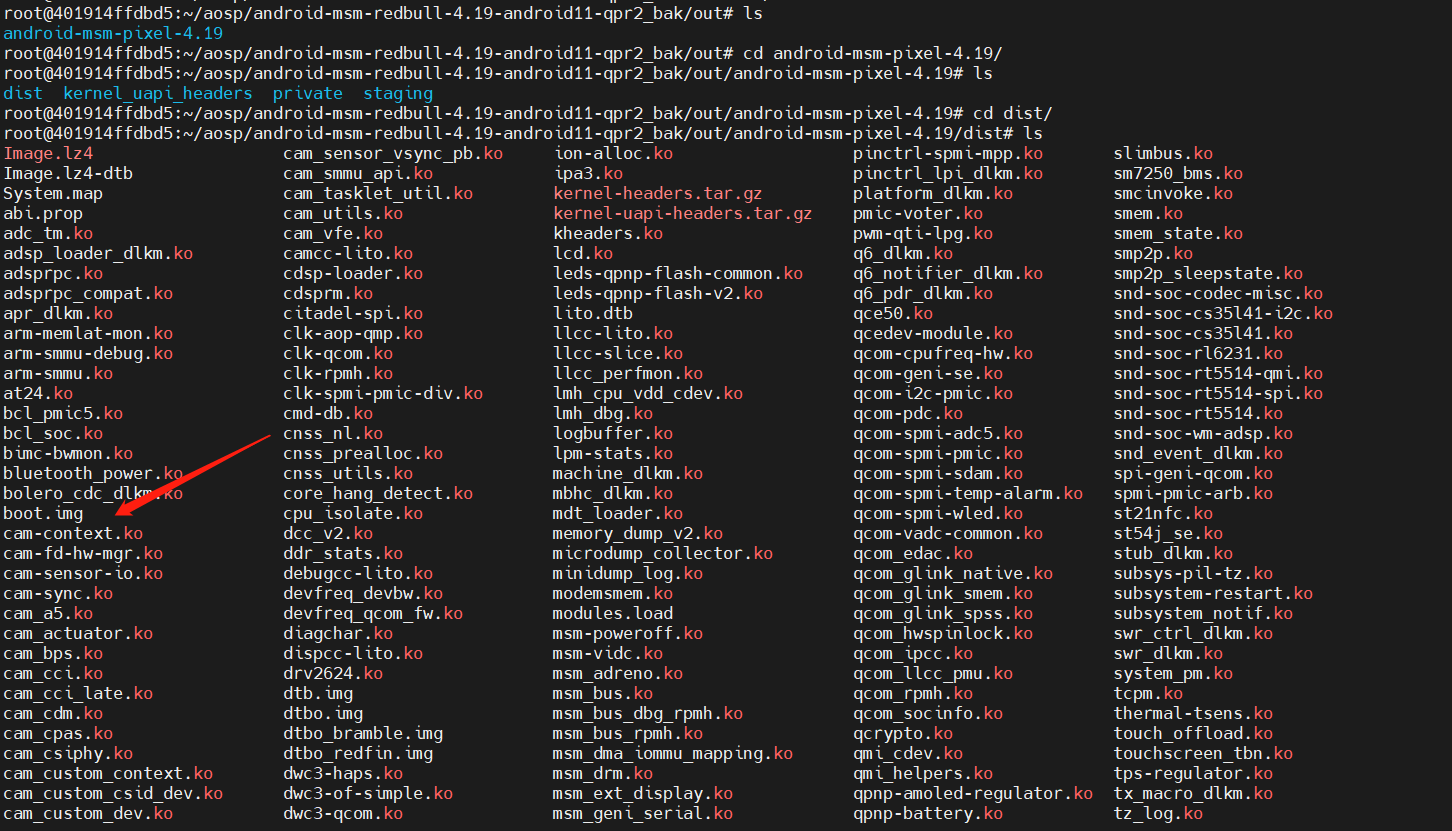The height and width of the screenshot is (831, 1452).
Task: Select touchscreen_tbn.ko entry
Action: 1203,753
